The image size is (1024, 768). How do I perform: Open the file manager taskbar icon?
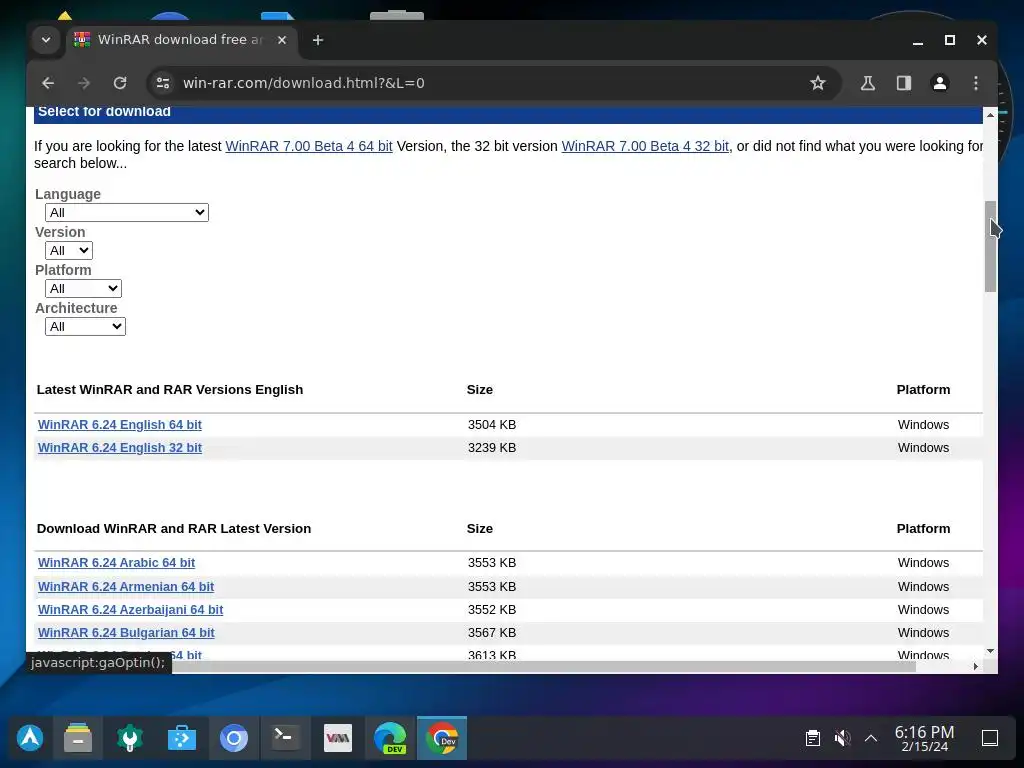(x=78, y=738)
